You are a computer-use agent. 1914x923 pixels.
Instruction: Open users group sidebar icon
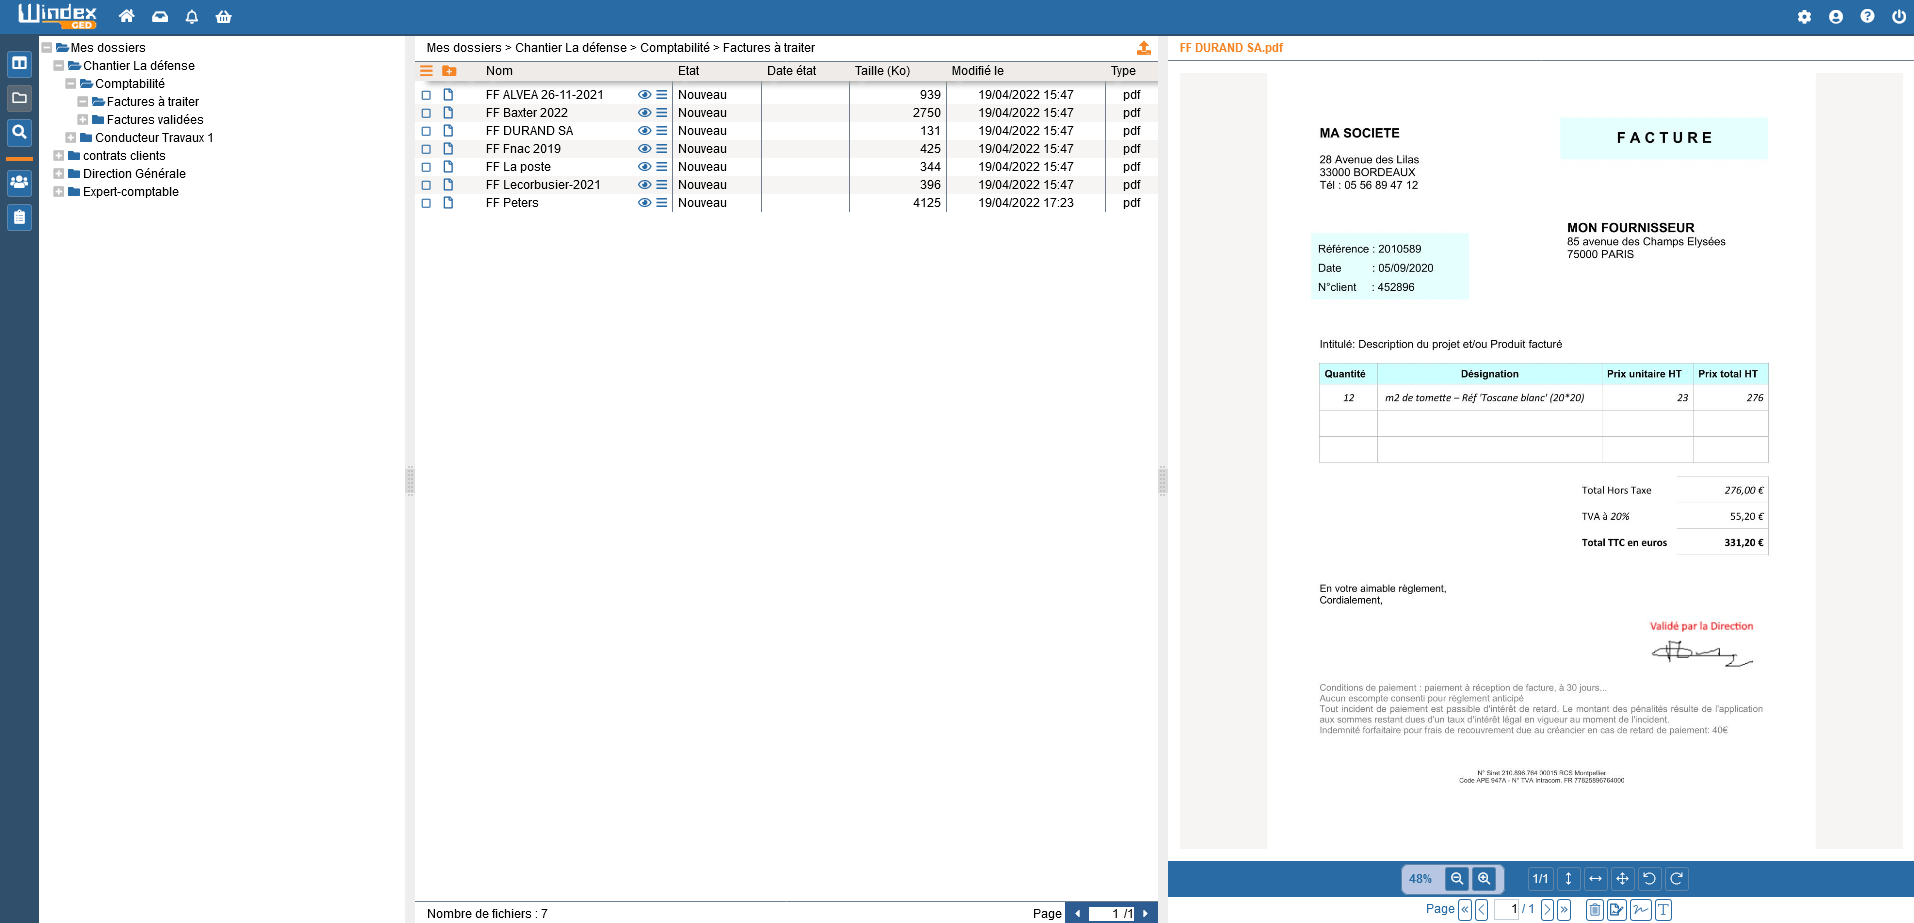pyautogui.click(x=19, y=182)
